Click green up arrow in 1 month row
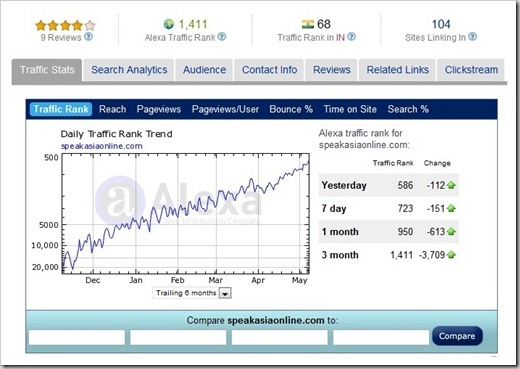 [451, 231]
